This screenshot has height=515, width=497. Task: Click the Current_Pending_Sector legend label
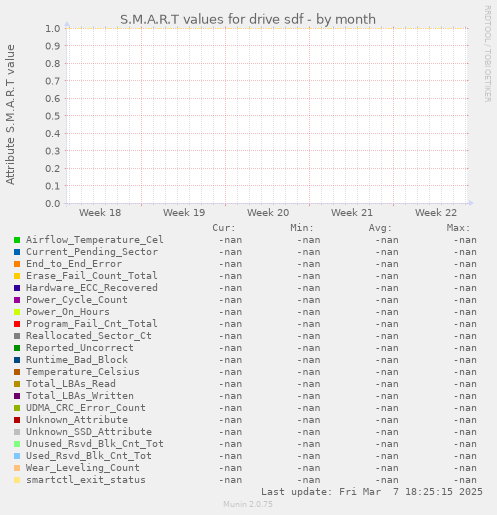(x=92, y=252)
